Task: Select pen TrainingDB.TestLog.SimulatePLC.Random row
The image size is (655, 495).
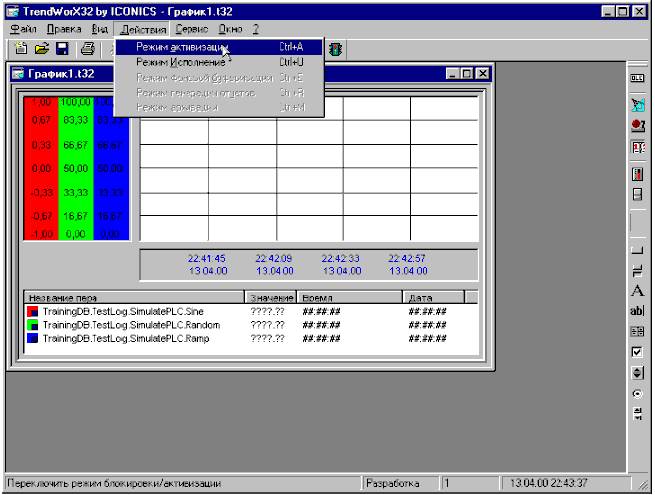Action: (251, 325)
